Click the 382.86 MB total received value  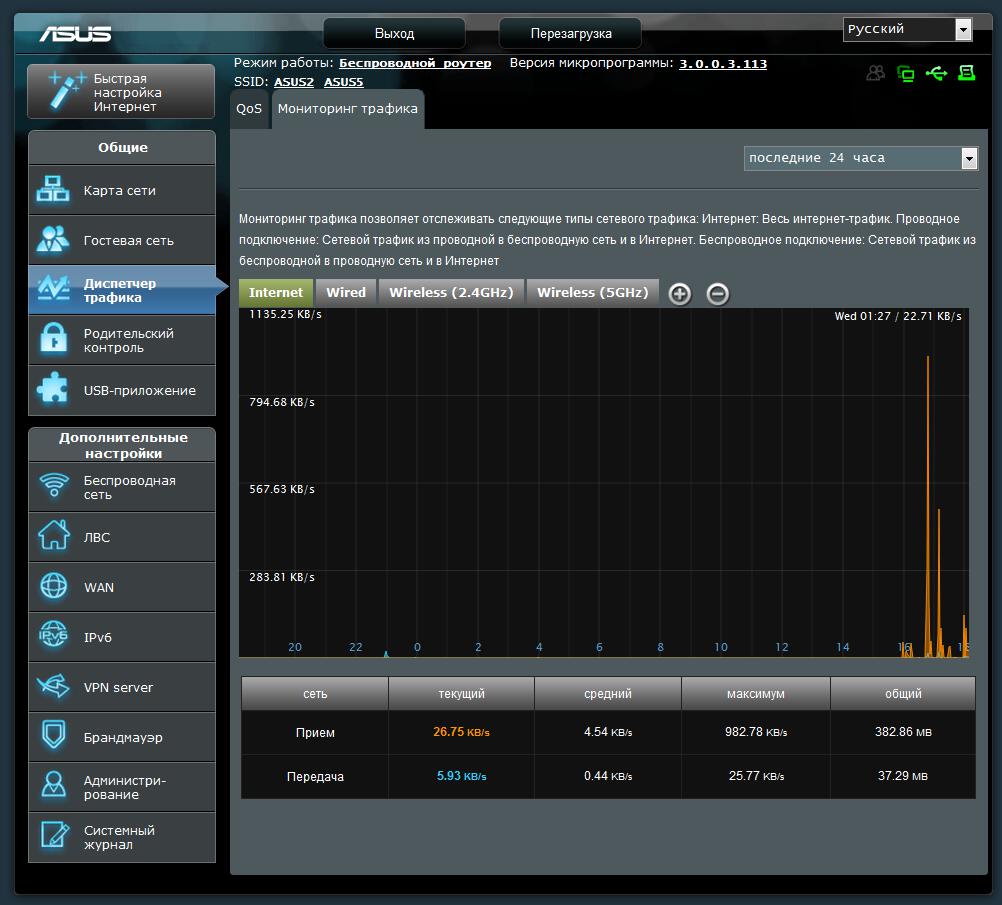click(x=903, y=732)
